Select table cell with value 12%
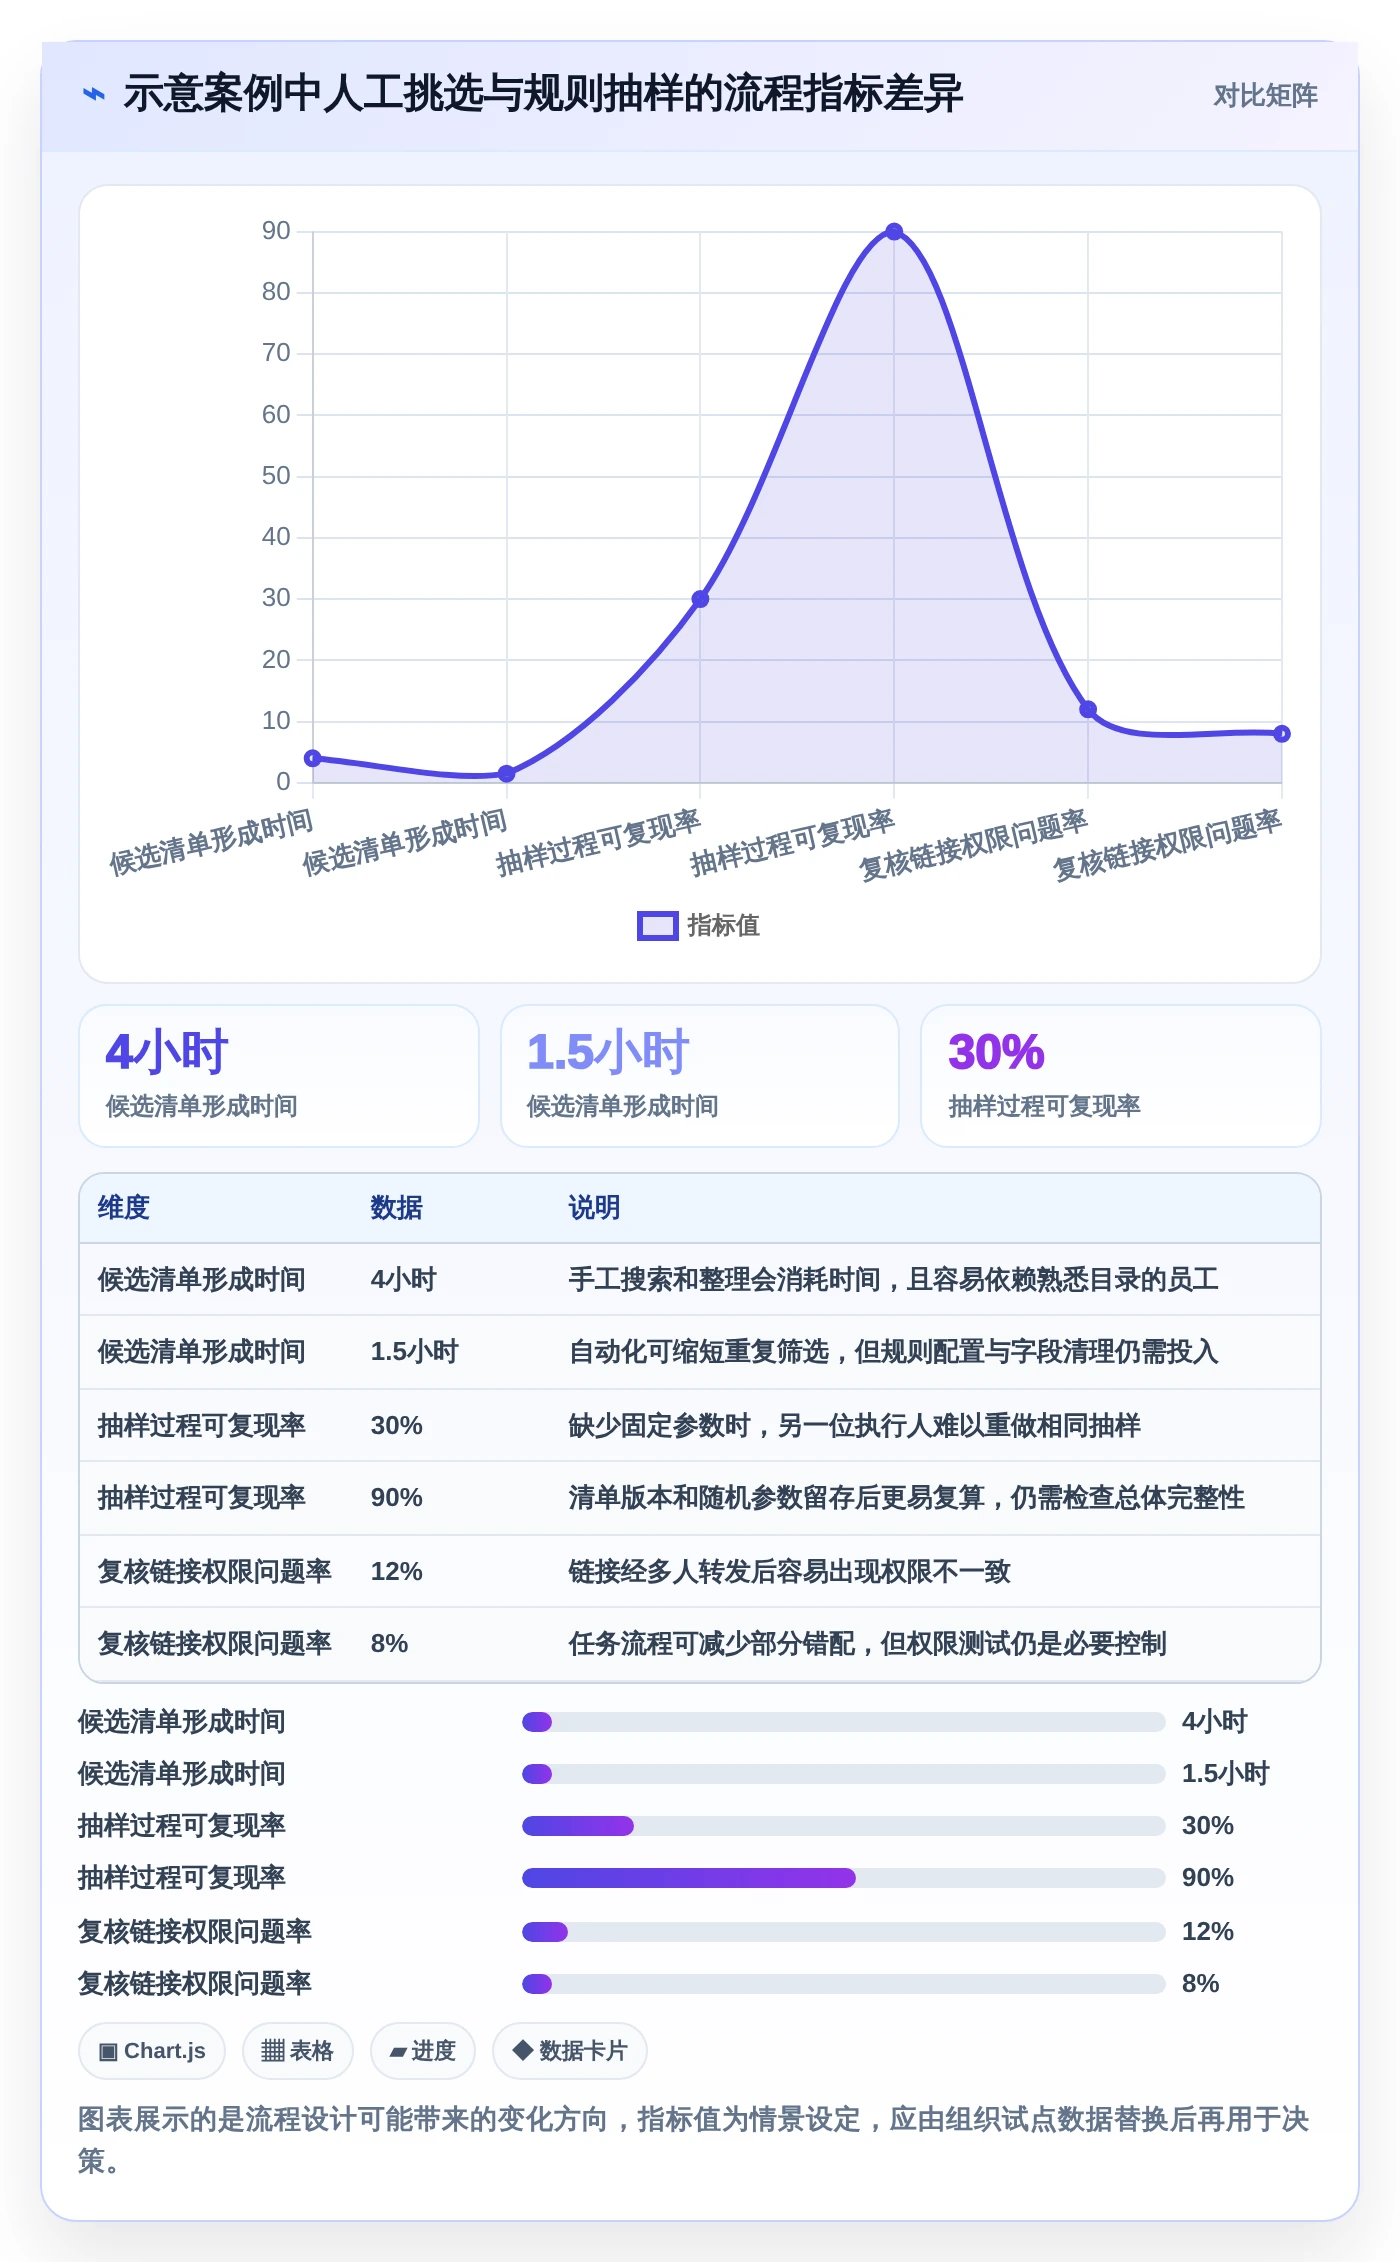This screenshot has width=1400, height=2262. tap(397, 1572)
